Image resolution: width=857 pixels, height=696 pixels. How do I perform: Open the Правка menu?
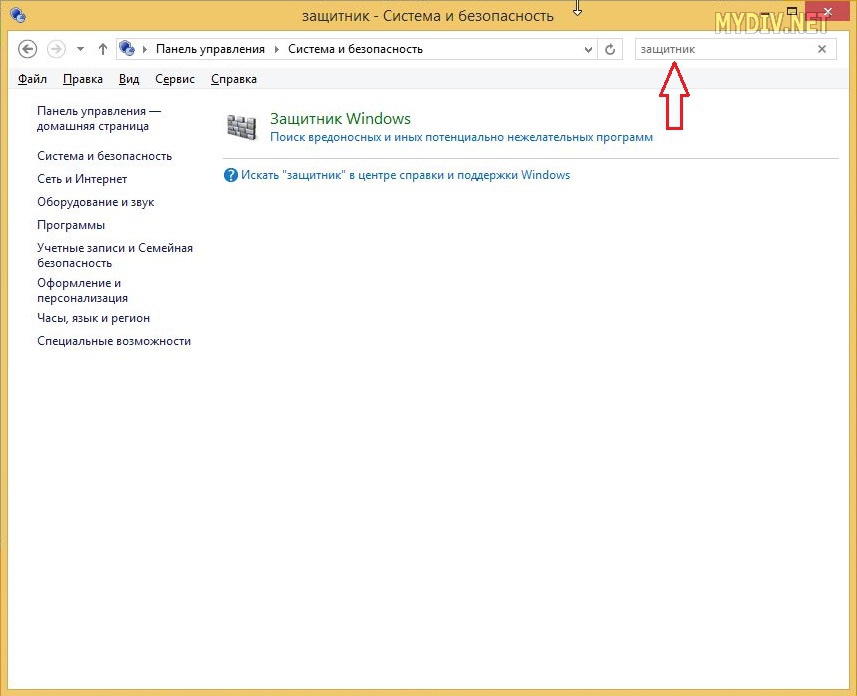[x=83, y=79]
